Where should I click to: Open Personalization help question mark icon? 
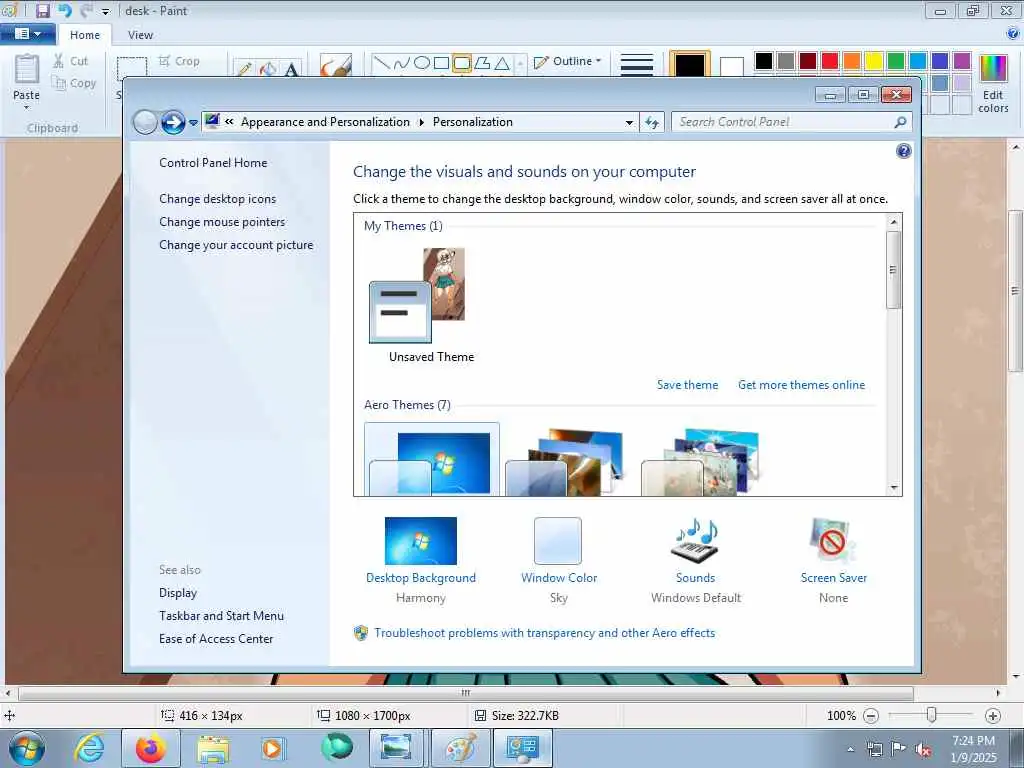[903, 152]
